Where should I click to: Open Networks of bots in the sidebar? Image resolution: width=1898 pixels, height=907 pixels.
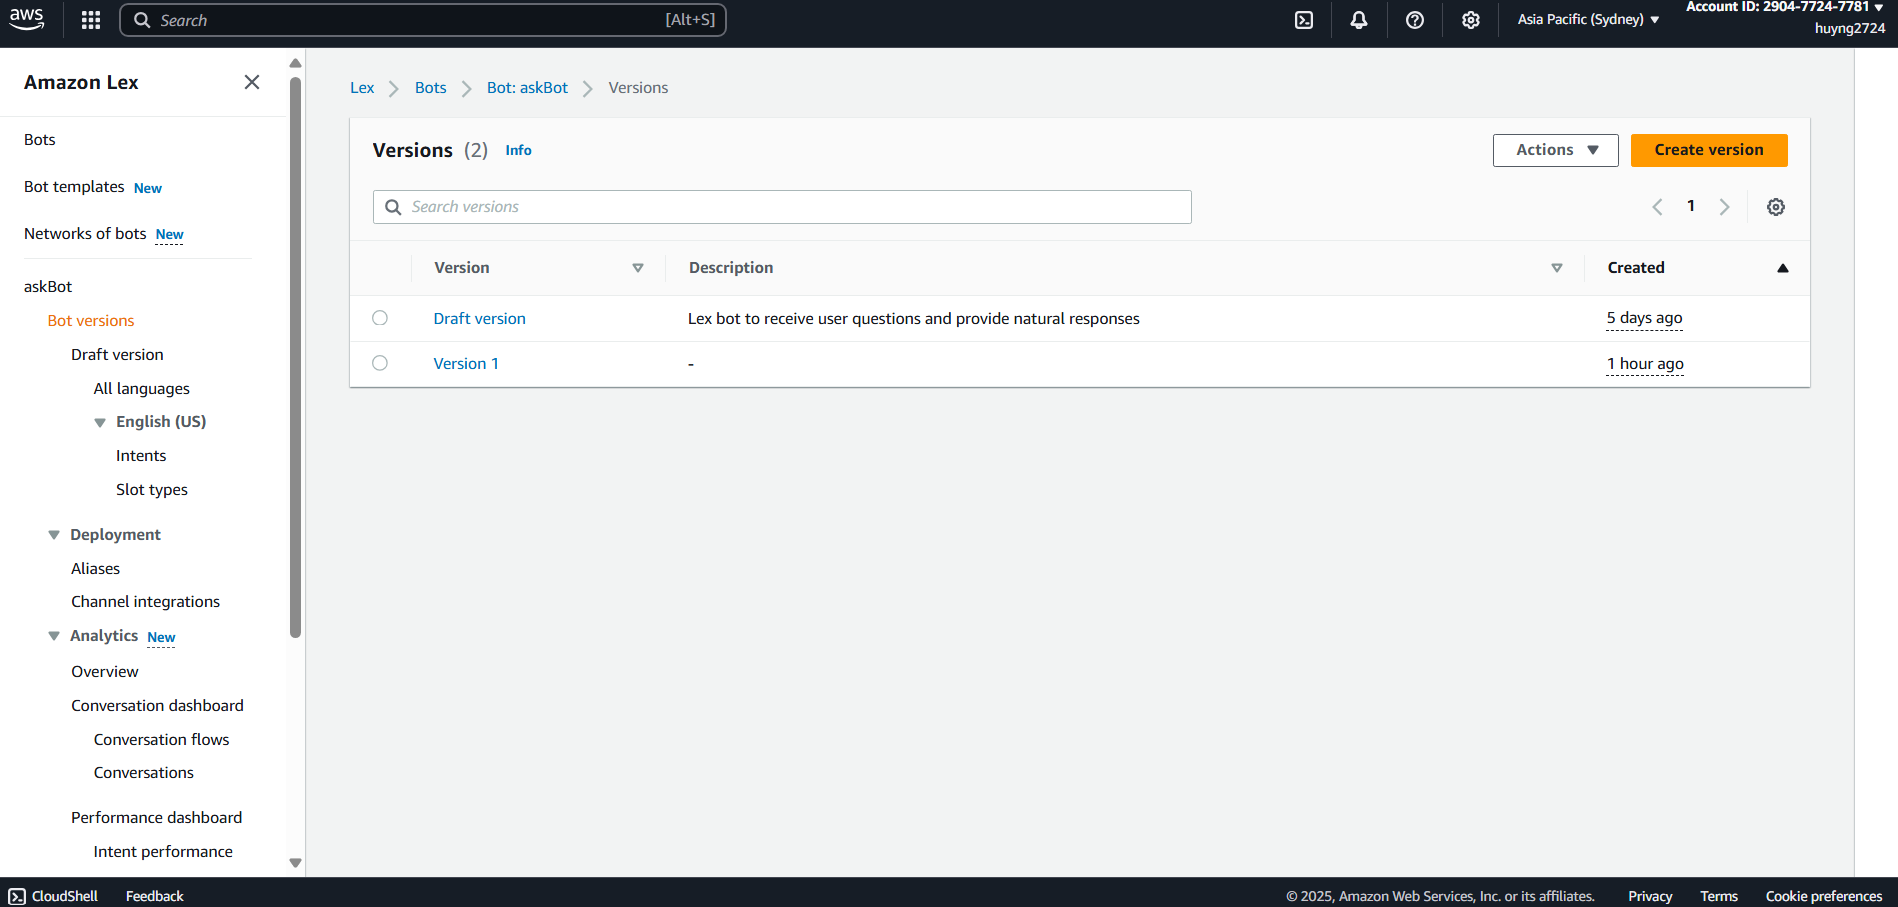coord(85,234)
